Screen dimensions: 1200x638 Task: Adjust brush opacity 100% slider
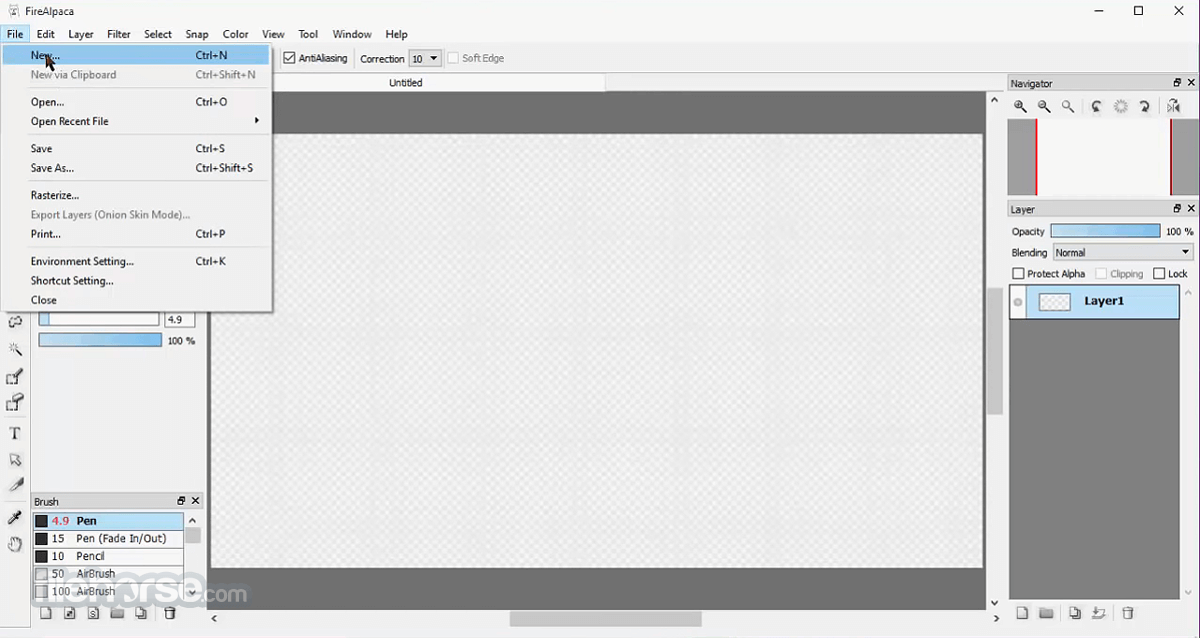100,340
